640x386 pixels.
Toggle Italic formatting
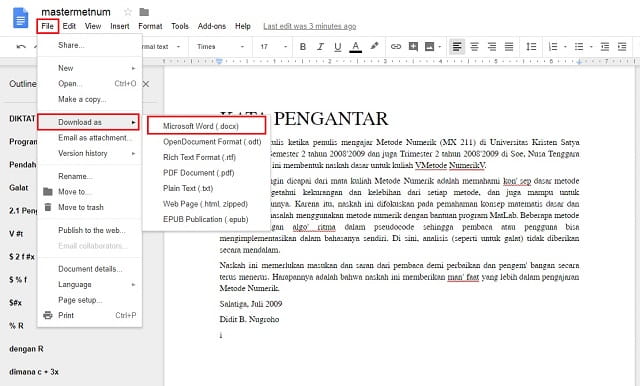coord(320,47)
